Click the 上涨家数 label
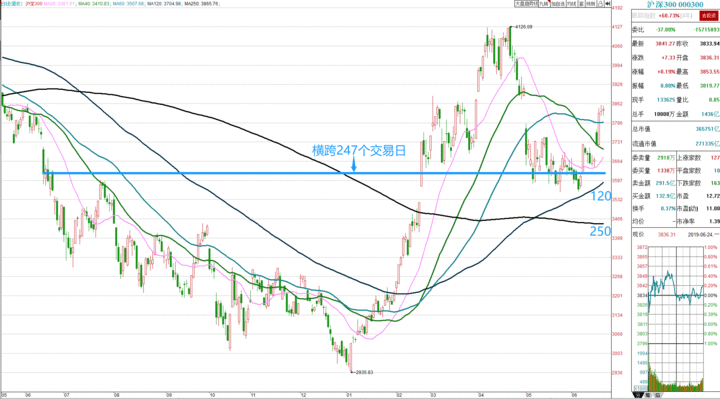Viewport: 720px width, 399px height. click(689, 158)
